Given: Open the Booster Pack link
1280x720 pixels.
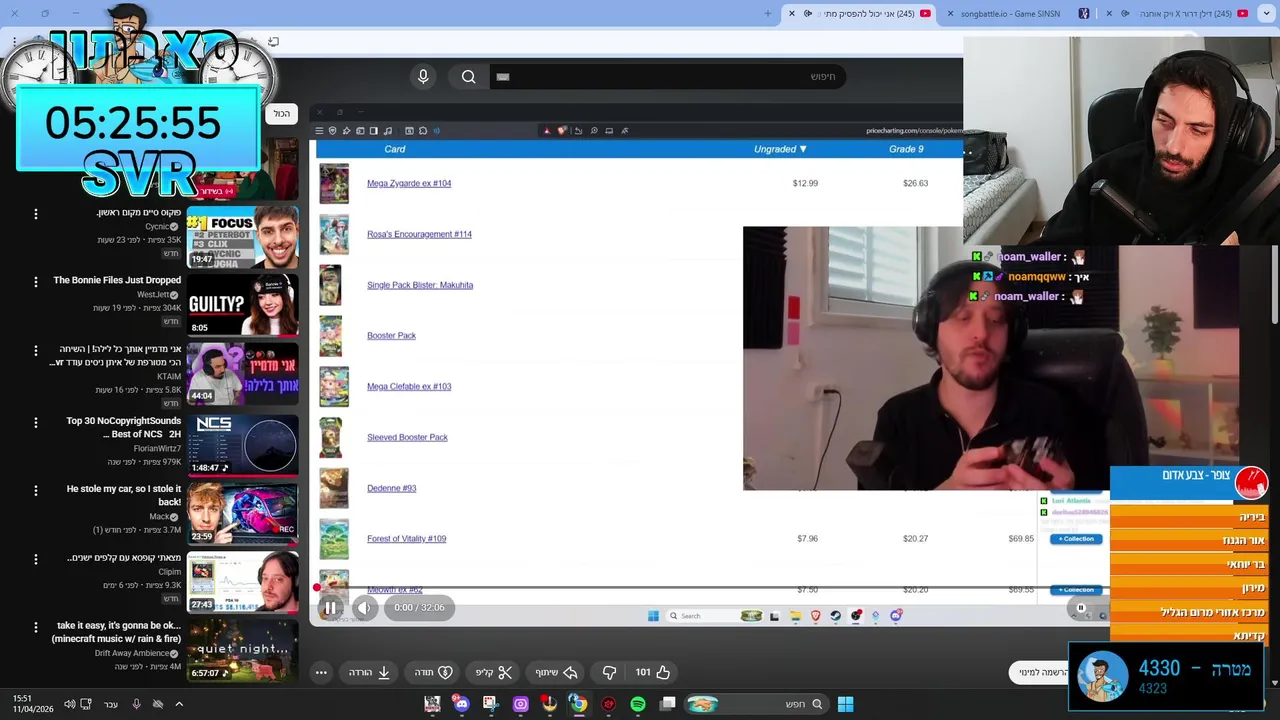Looking at the screenshot, I should click(391, 336).
